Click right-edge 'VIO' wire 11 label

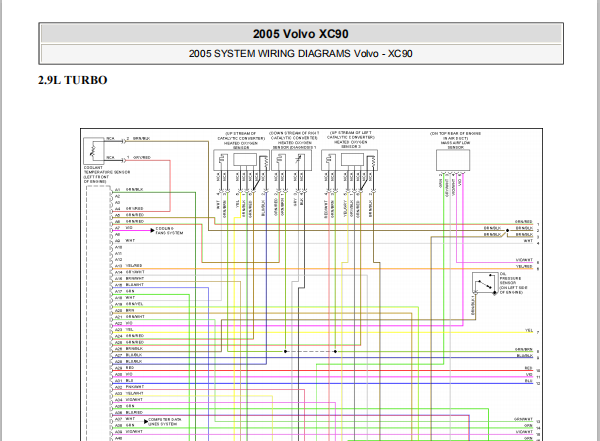point(529,375)
